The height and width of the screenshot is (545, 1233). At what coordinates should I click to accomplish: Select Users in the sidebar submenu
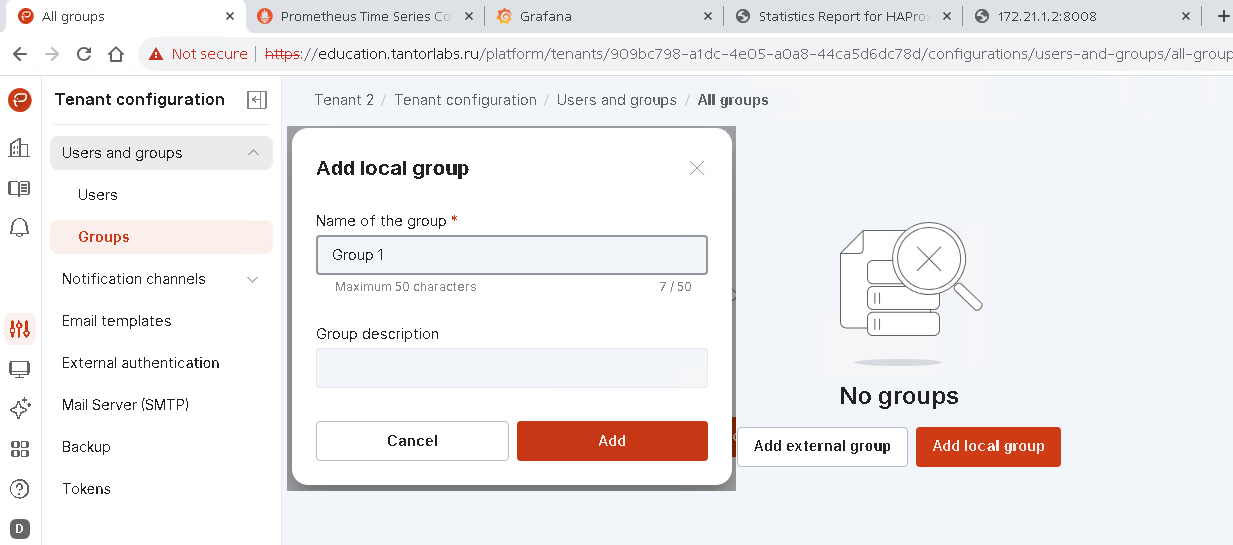pos(98,195)
